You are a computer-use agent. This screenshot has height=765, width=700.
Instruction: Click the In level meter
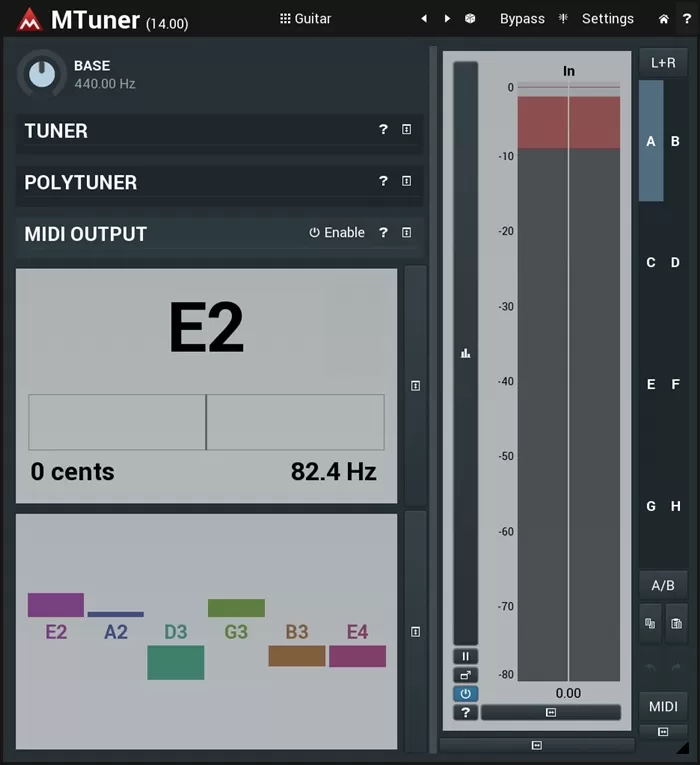coord(569,382)
